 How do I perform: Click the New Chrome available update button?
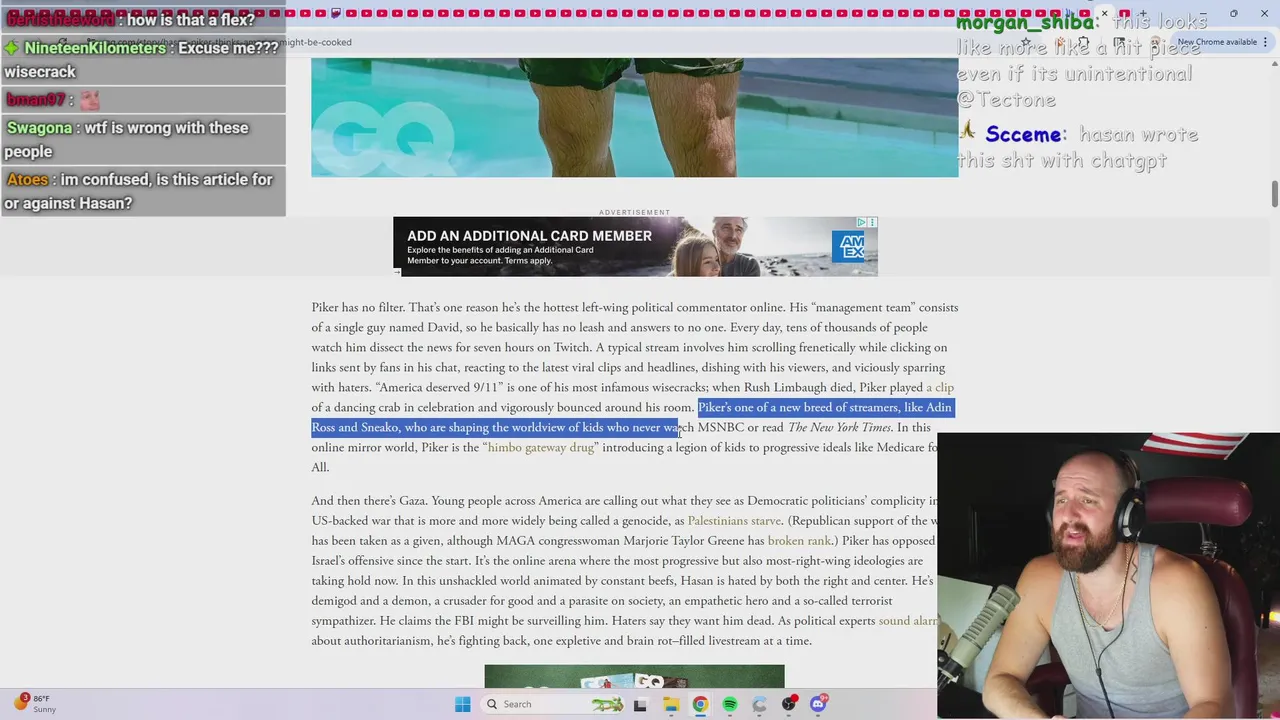click(x=1217, y=42)
